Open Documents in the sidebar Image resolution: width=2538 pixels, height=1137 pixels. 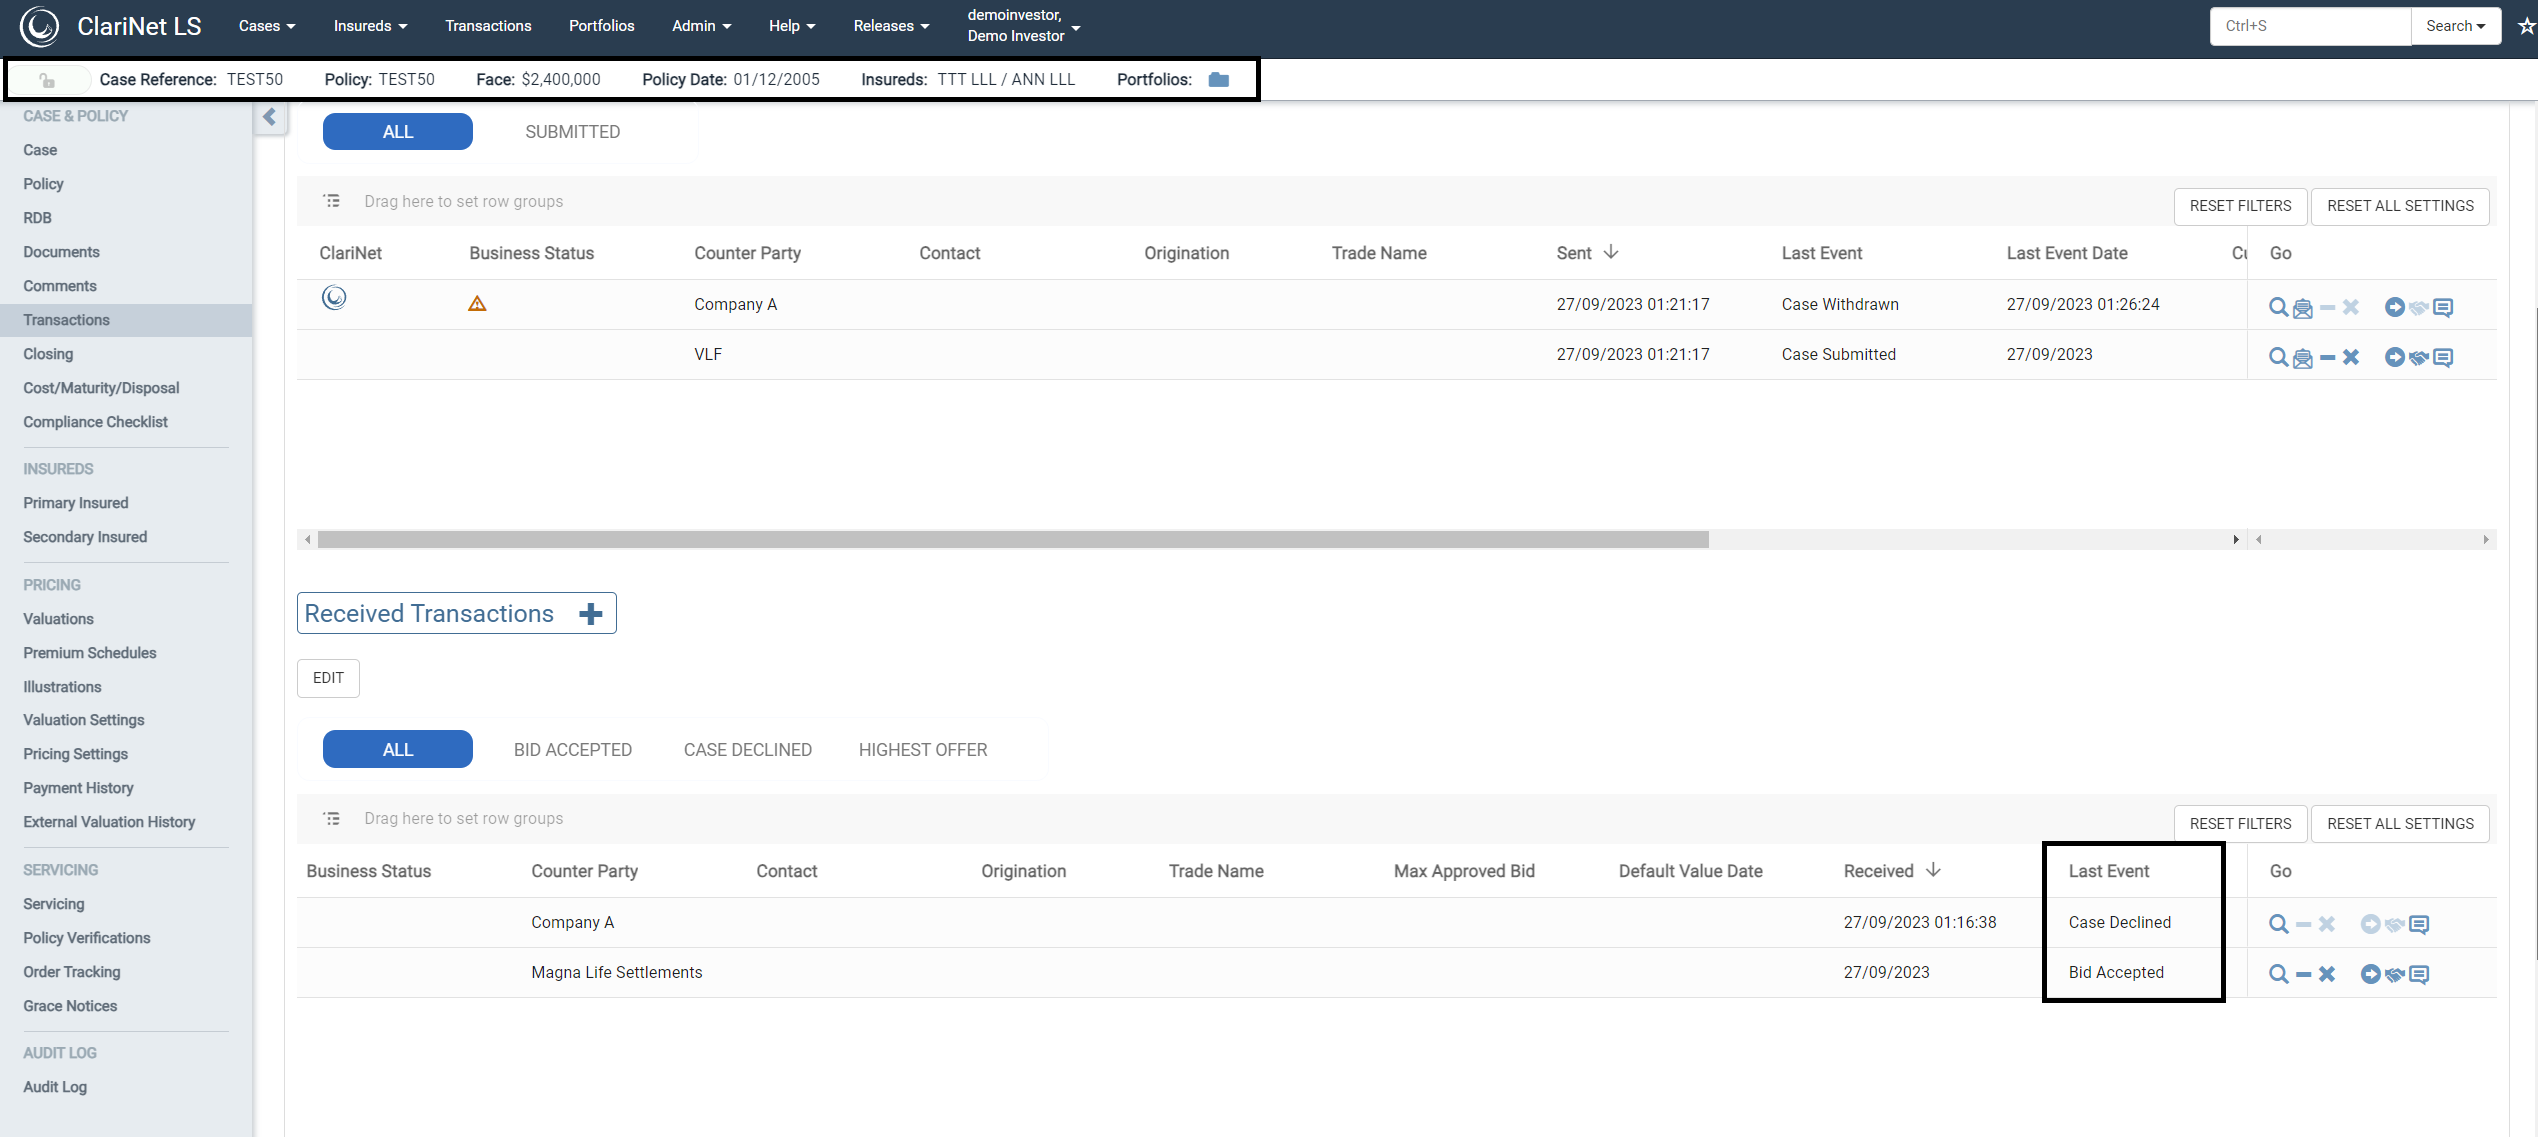[x=61, y=252]
